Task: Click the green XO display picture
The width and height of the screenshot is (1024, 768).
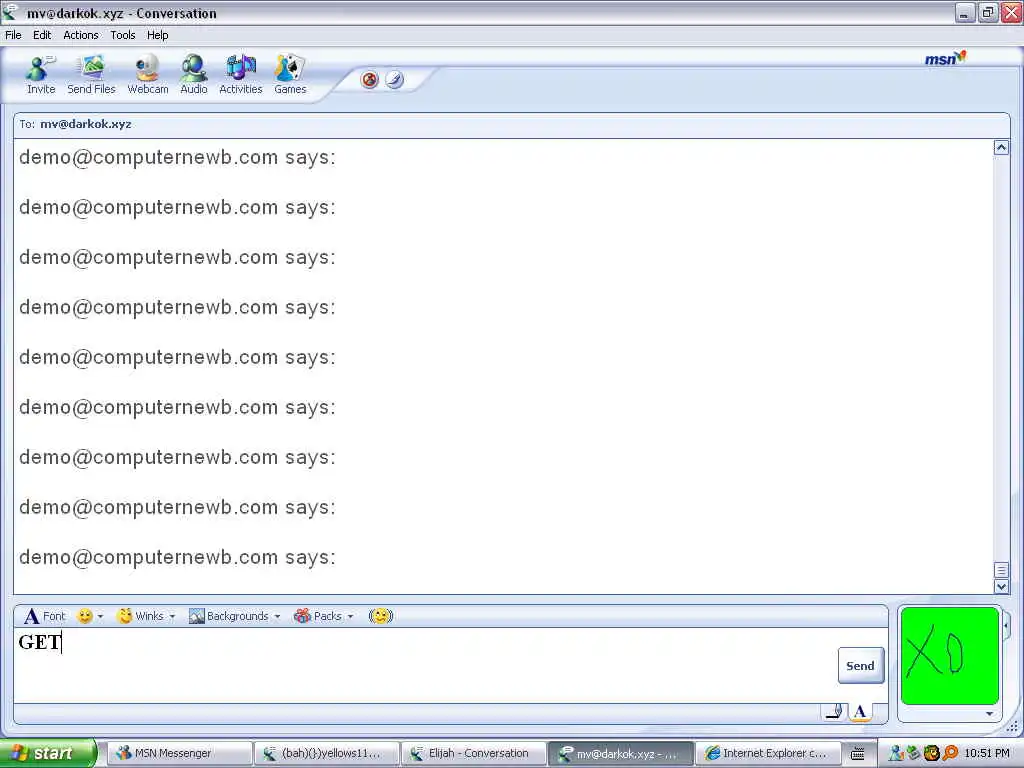Action: click(x=950, y=656)
